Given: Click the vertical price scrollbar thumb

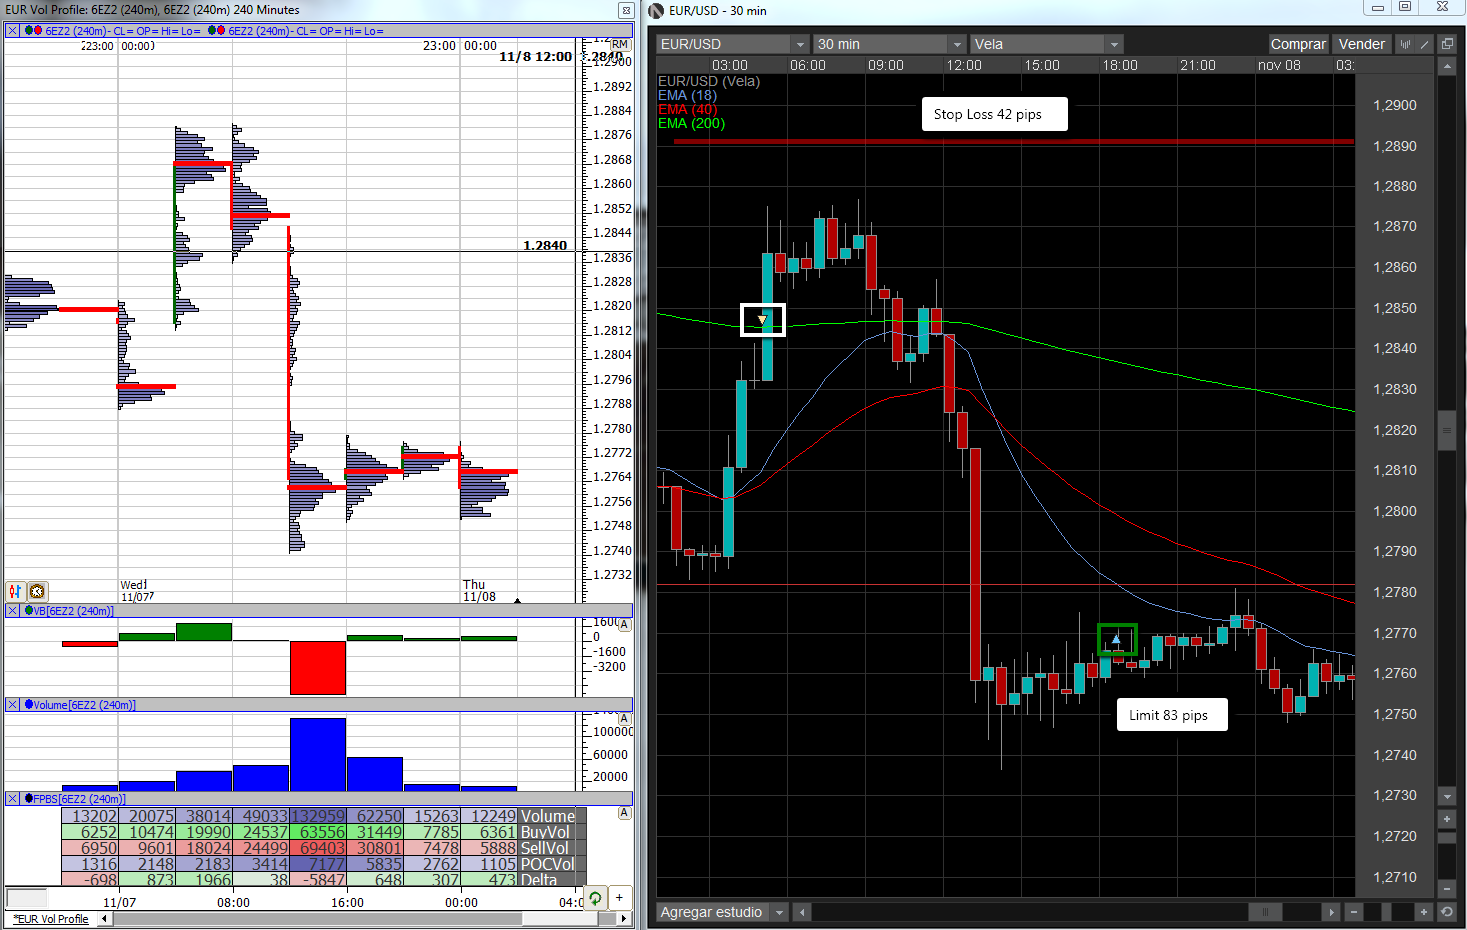Looking at the screenshot, I should (x=1447, y=430).
